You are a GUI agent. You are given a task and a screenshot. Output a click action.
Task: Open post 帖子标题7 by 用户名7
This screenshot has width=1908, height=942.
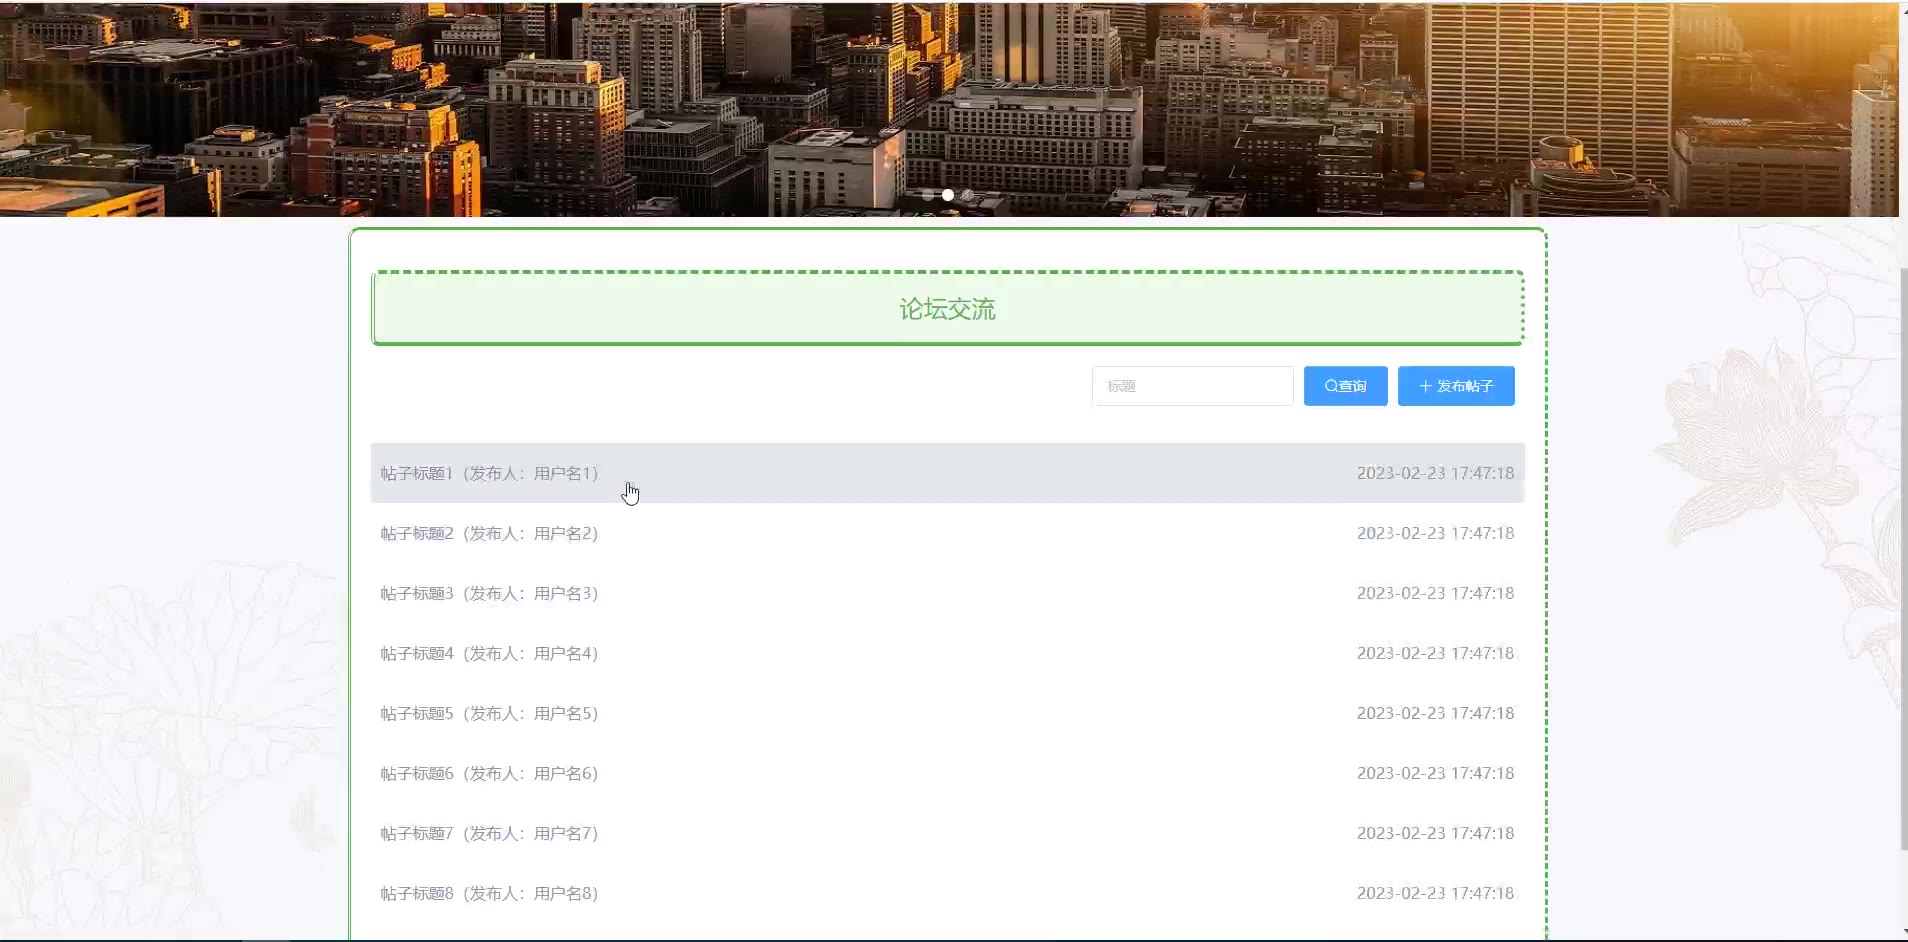(947, 833)
